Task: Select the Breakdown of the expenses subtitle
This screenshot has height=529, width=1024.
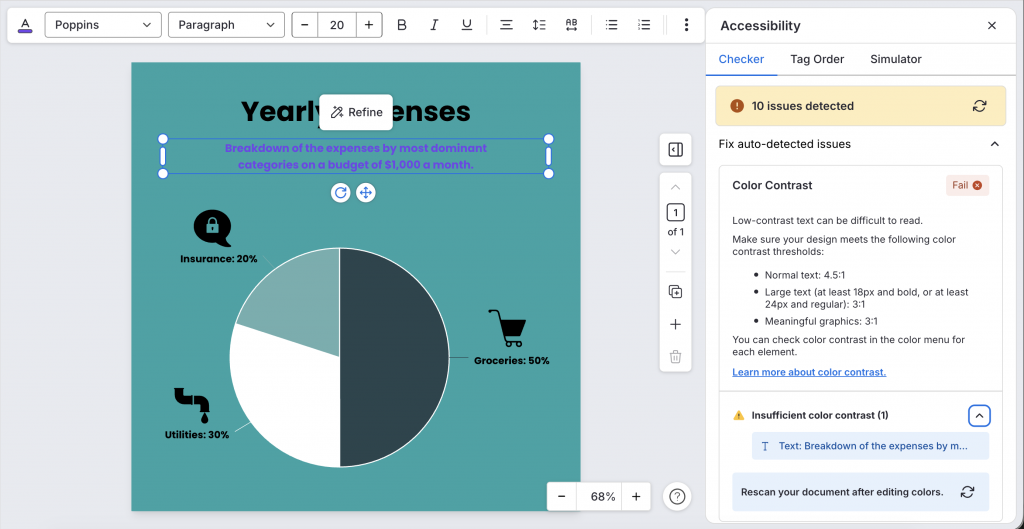Action: (356, 156)
